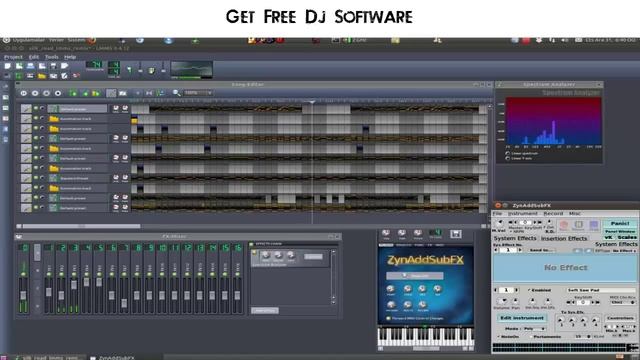Click the master volume knob in ZynAddSubFX
The height and width of the screenshot is (360, 640).
tap(500, 223)
